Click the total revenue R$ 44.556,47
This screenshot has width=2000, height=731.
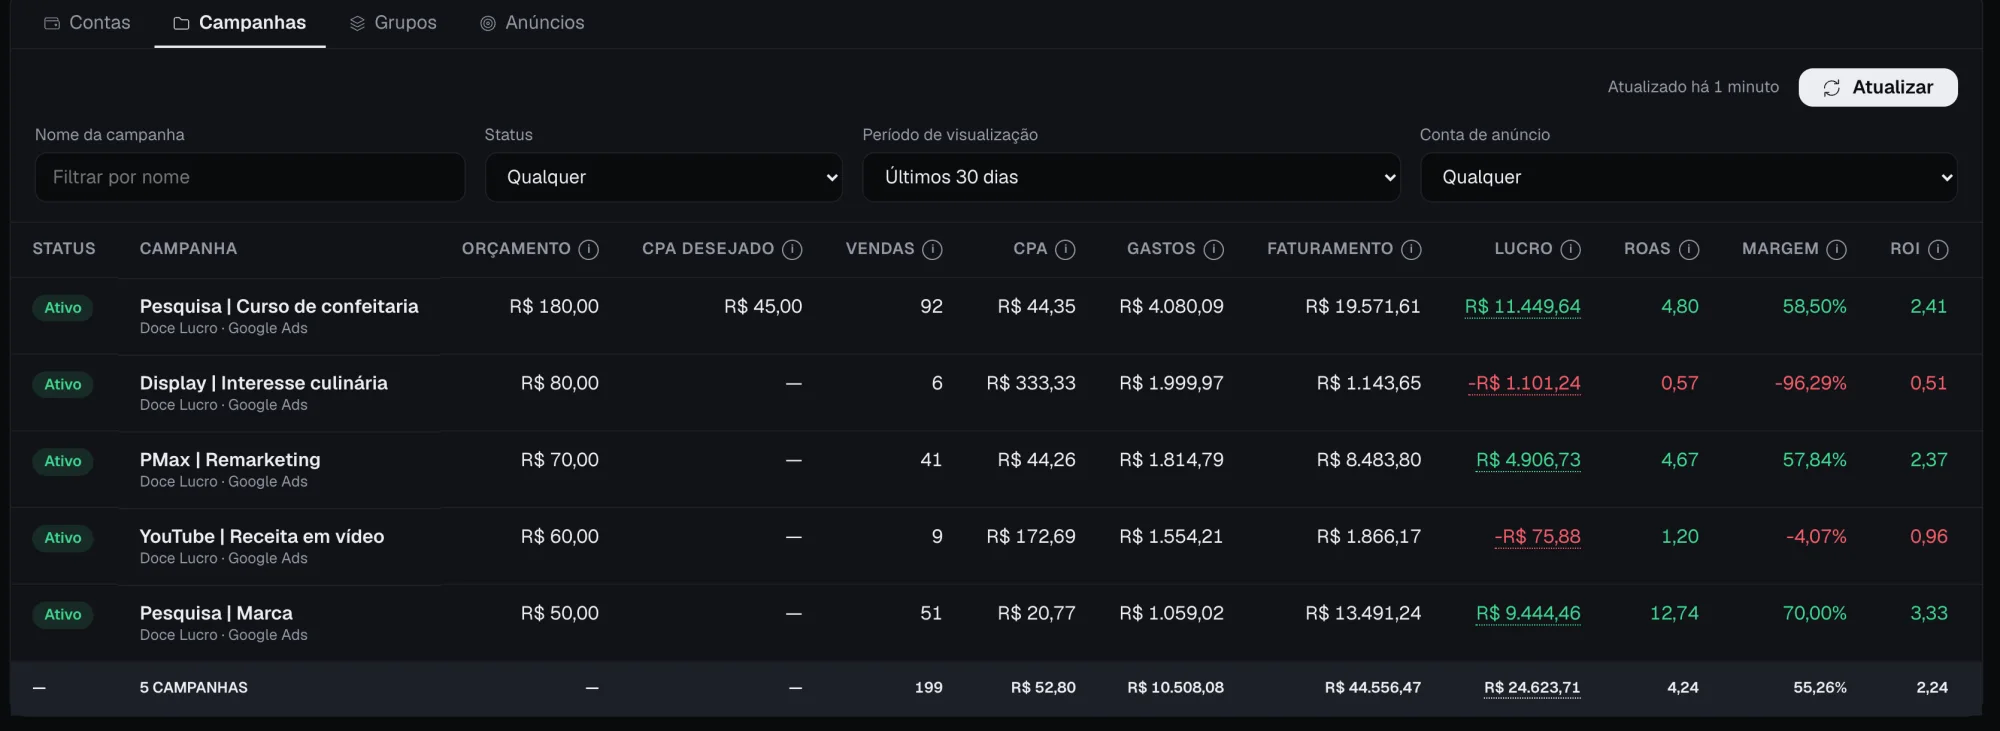(1372, 688)
